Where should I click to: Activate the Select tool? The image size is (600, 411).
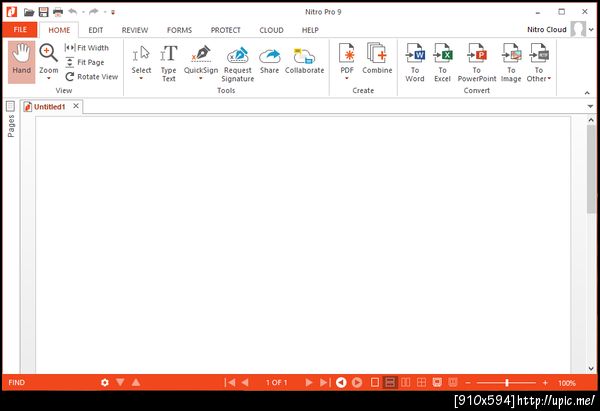tap(141, 63)
